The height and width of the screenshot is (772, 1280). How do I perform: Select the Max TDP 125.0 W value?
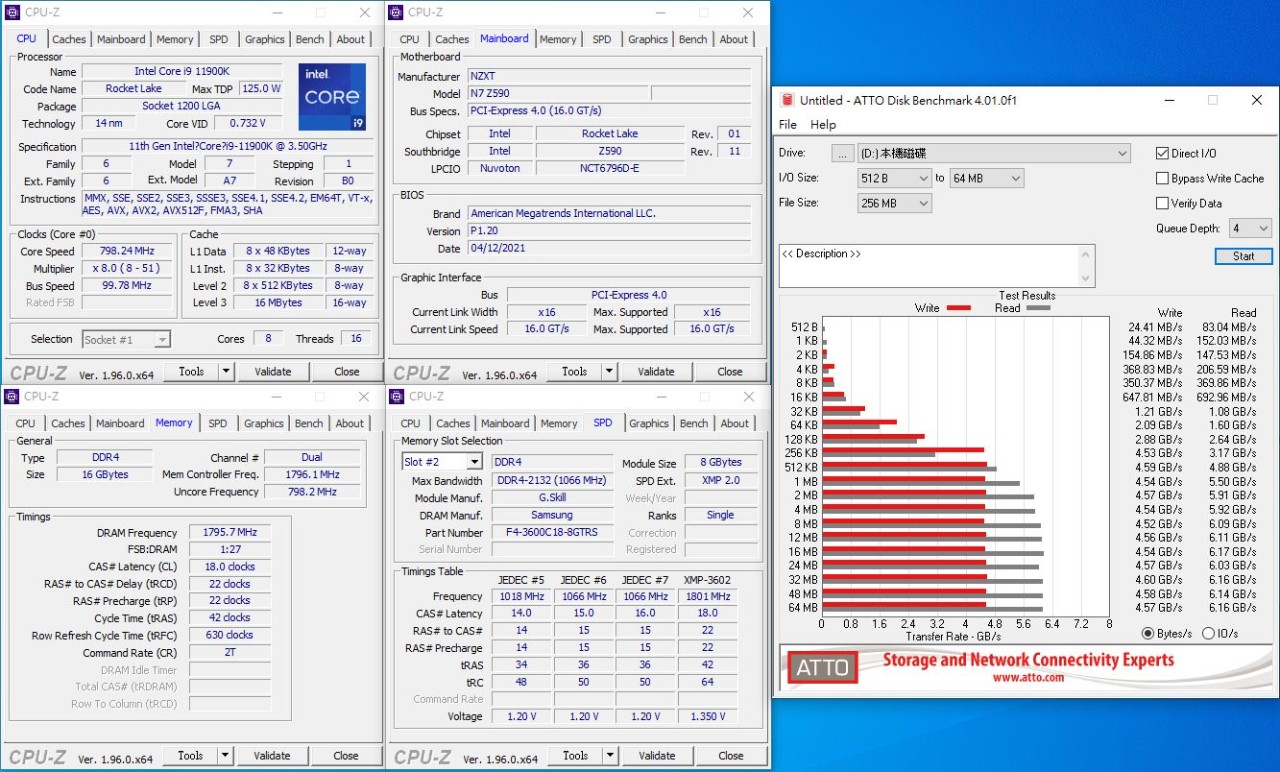click(261, 88)
